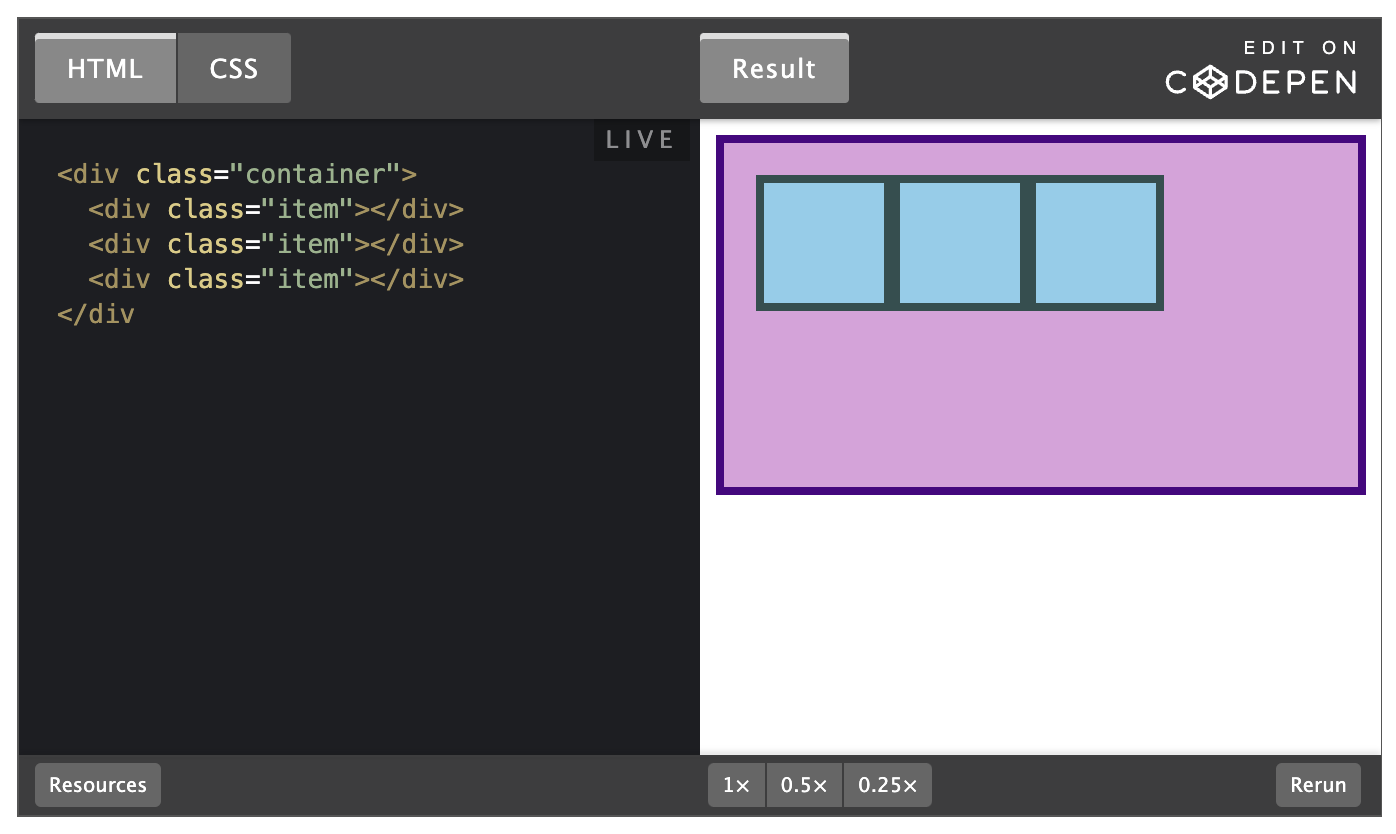Set result zoom to 1×
Image resolution: width=1396 pixels, height=834 pixels.
pyautogui.click(x=737, y=785)
